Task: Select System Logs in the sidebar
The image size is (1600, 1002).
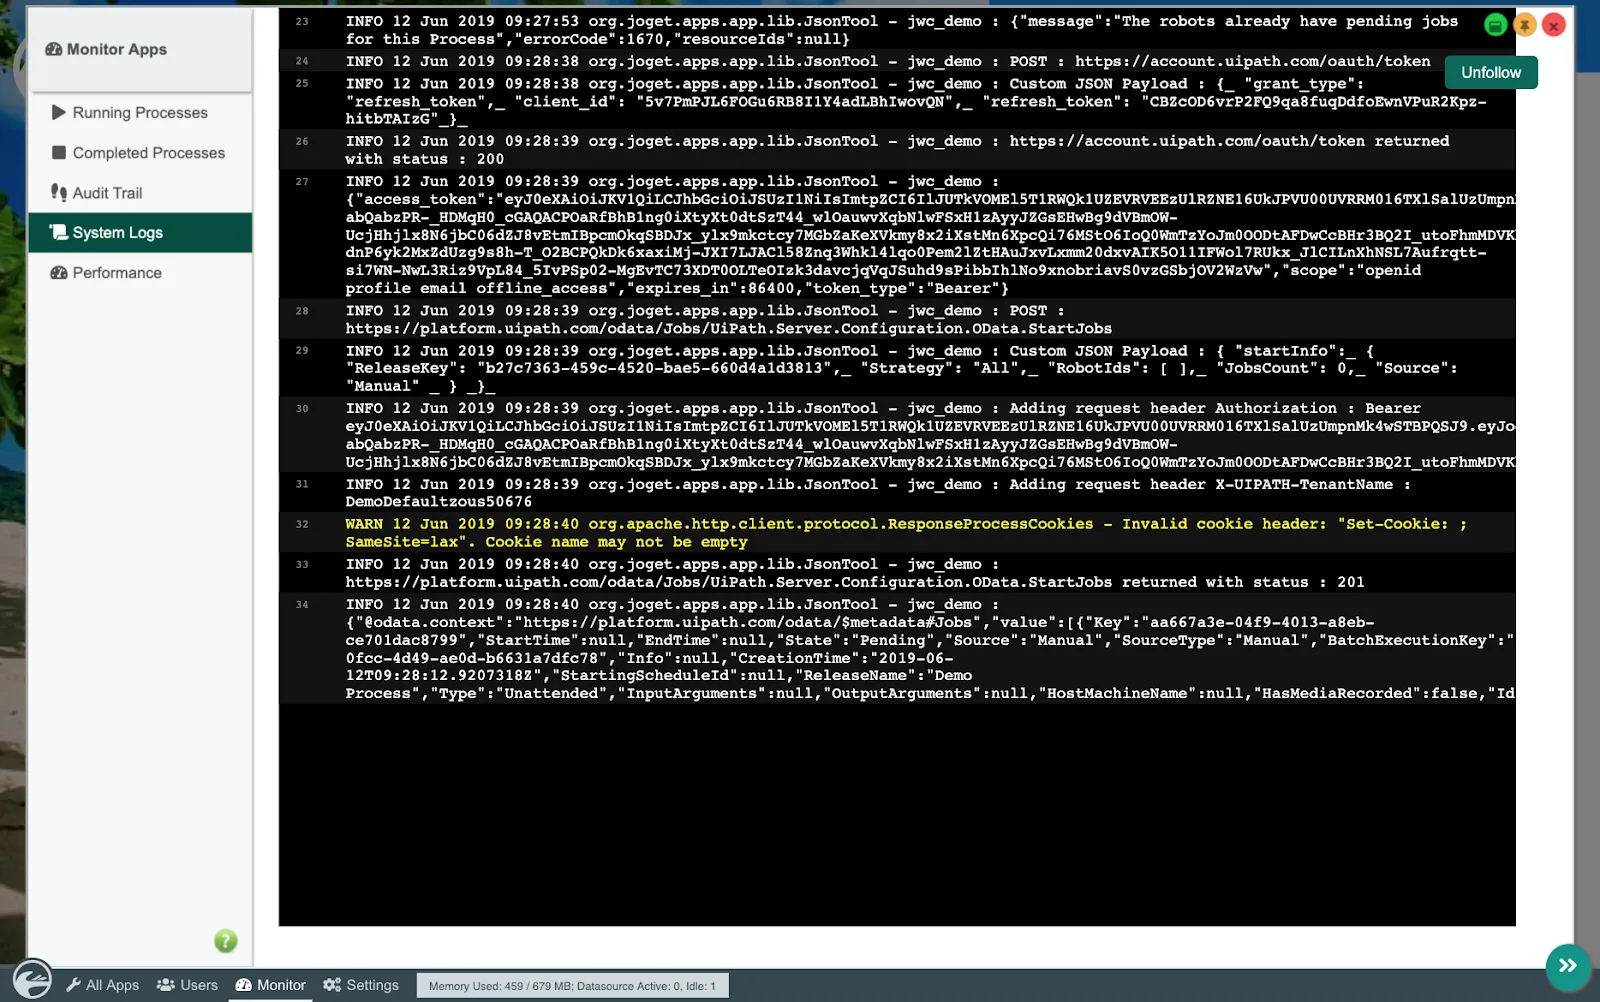Action: tap(140, 233)
